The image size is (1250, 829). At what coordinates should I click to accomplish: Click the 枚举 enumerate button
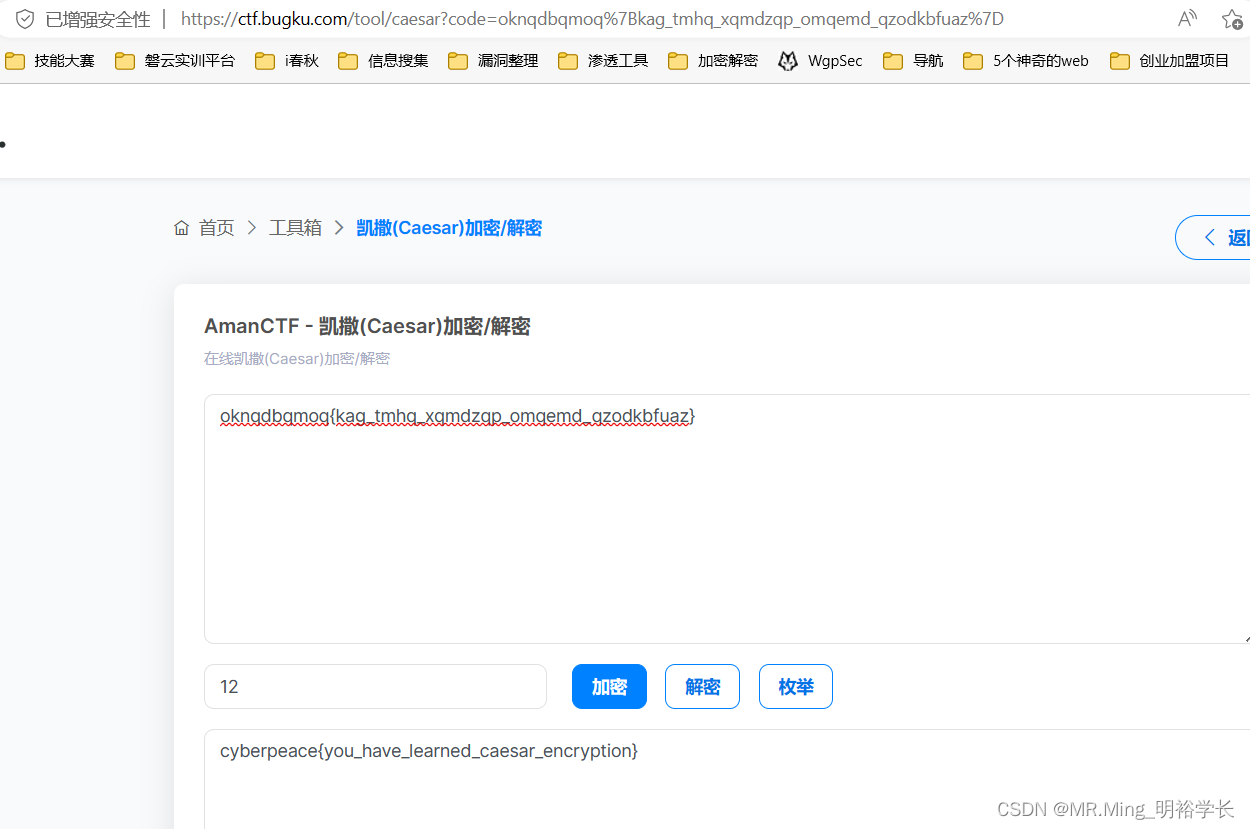(795, 686)
